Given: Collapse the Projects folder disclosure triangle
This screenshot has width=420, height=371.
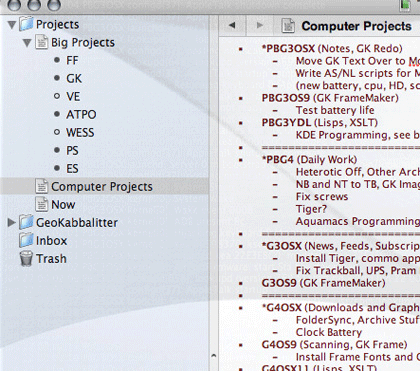Looking at the screenshot, I should pyautogui.click(x=12, y=25).
